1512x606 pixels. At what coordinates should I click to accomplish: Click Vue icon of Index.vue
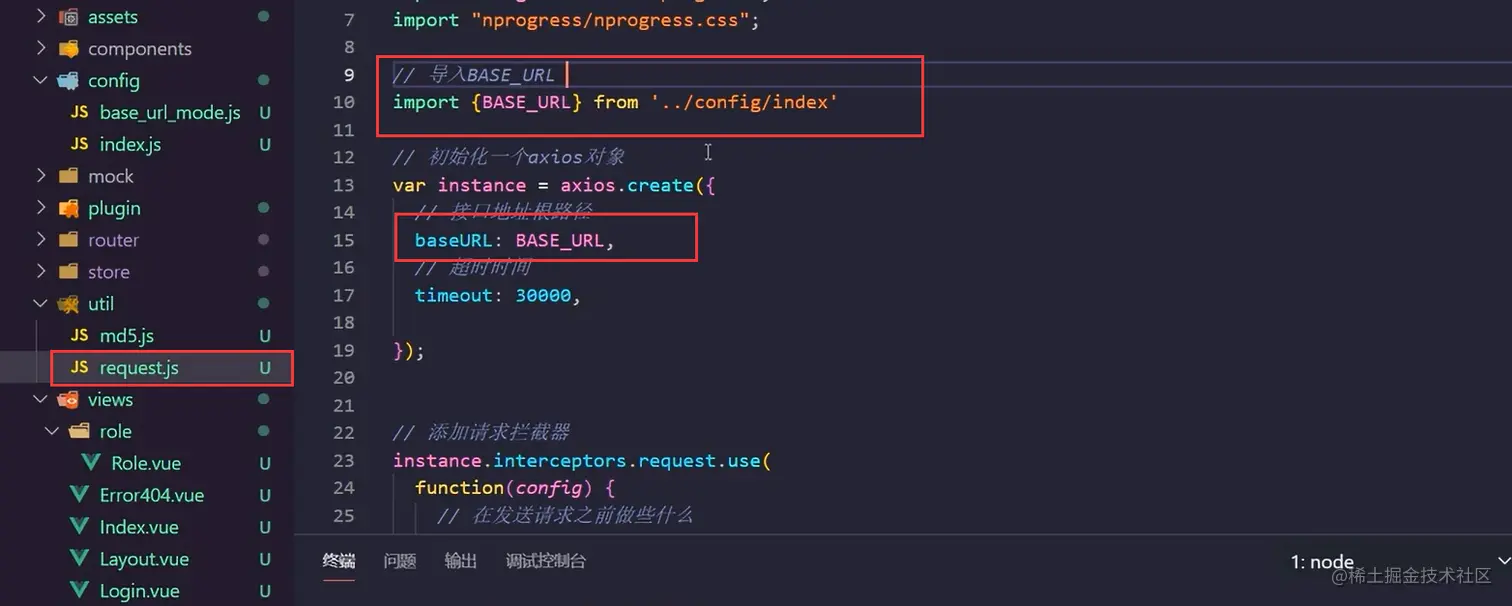80,527
